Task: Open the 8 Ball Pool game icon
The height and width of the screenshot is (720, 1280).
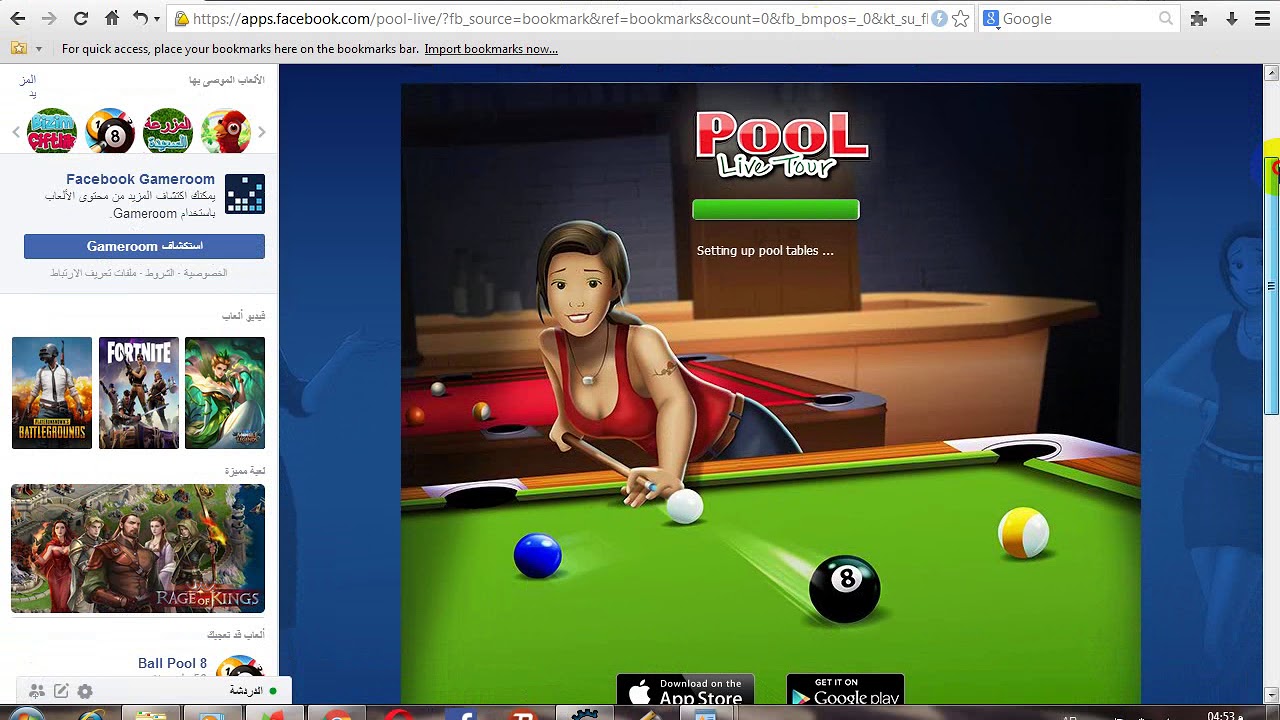Action: coord(110,131)
